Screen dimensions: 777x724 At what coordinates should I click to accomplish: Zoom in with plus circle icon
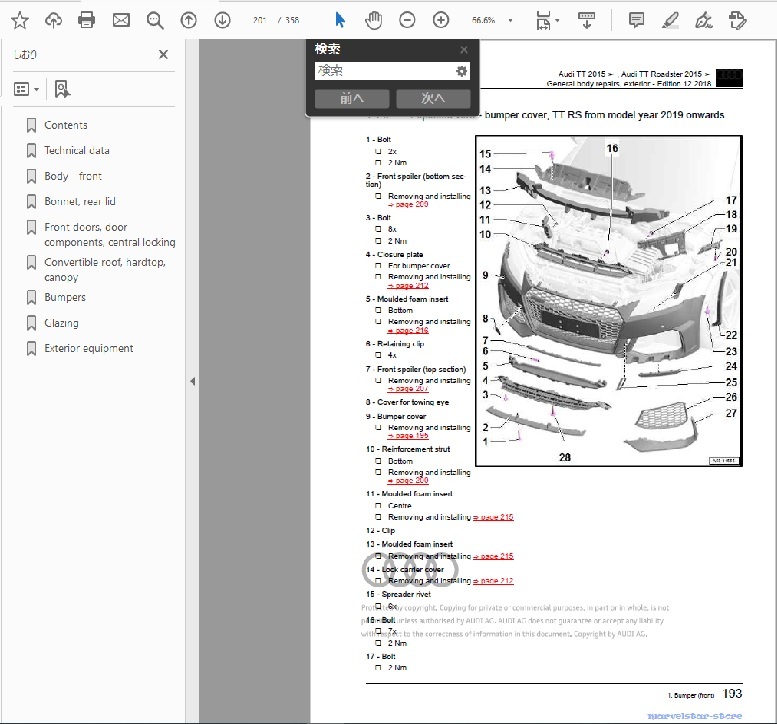441,20
